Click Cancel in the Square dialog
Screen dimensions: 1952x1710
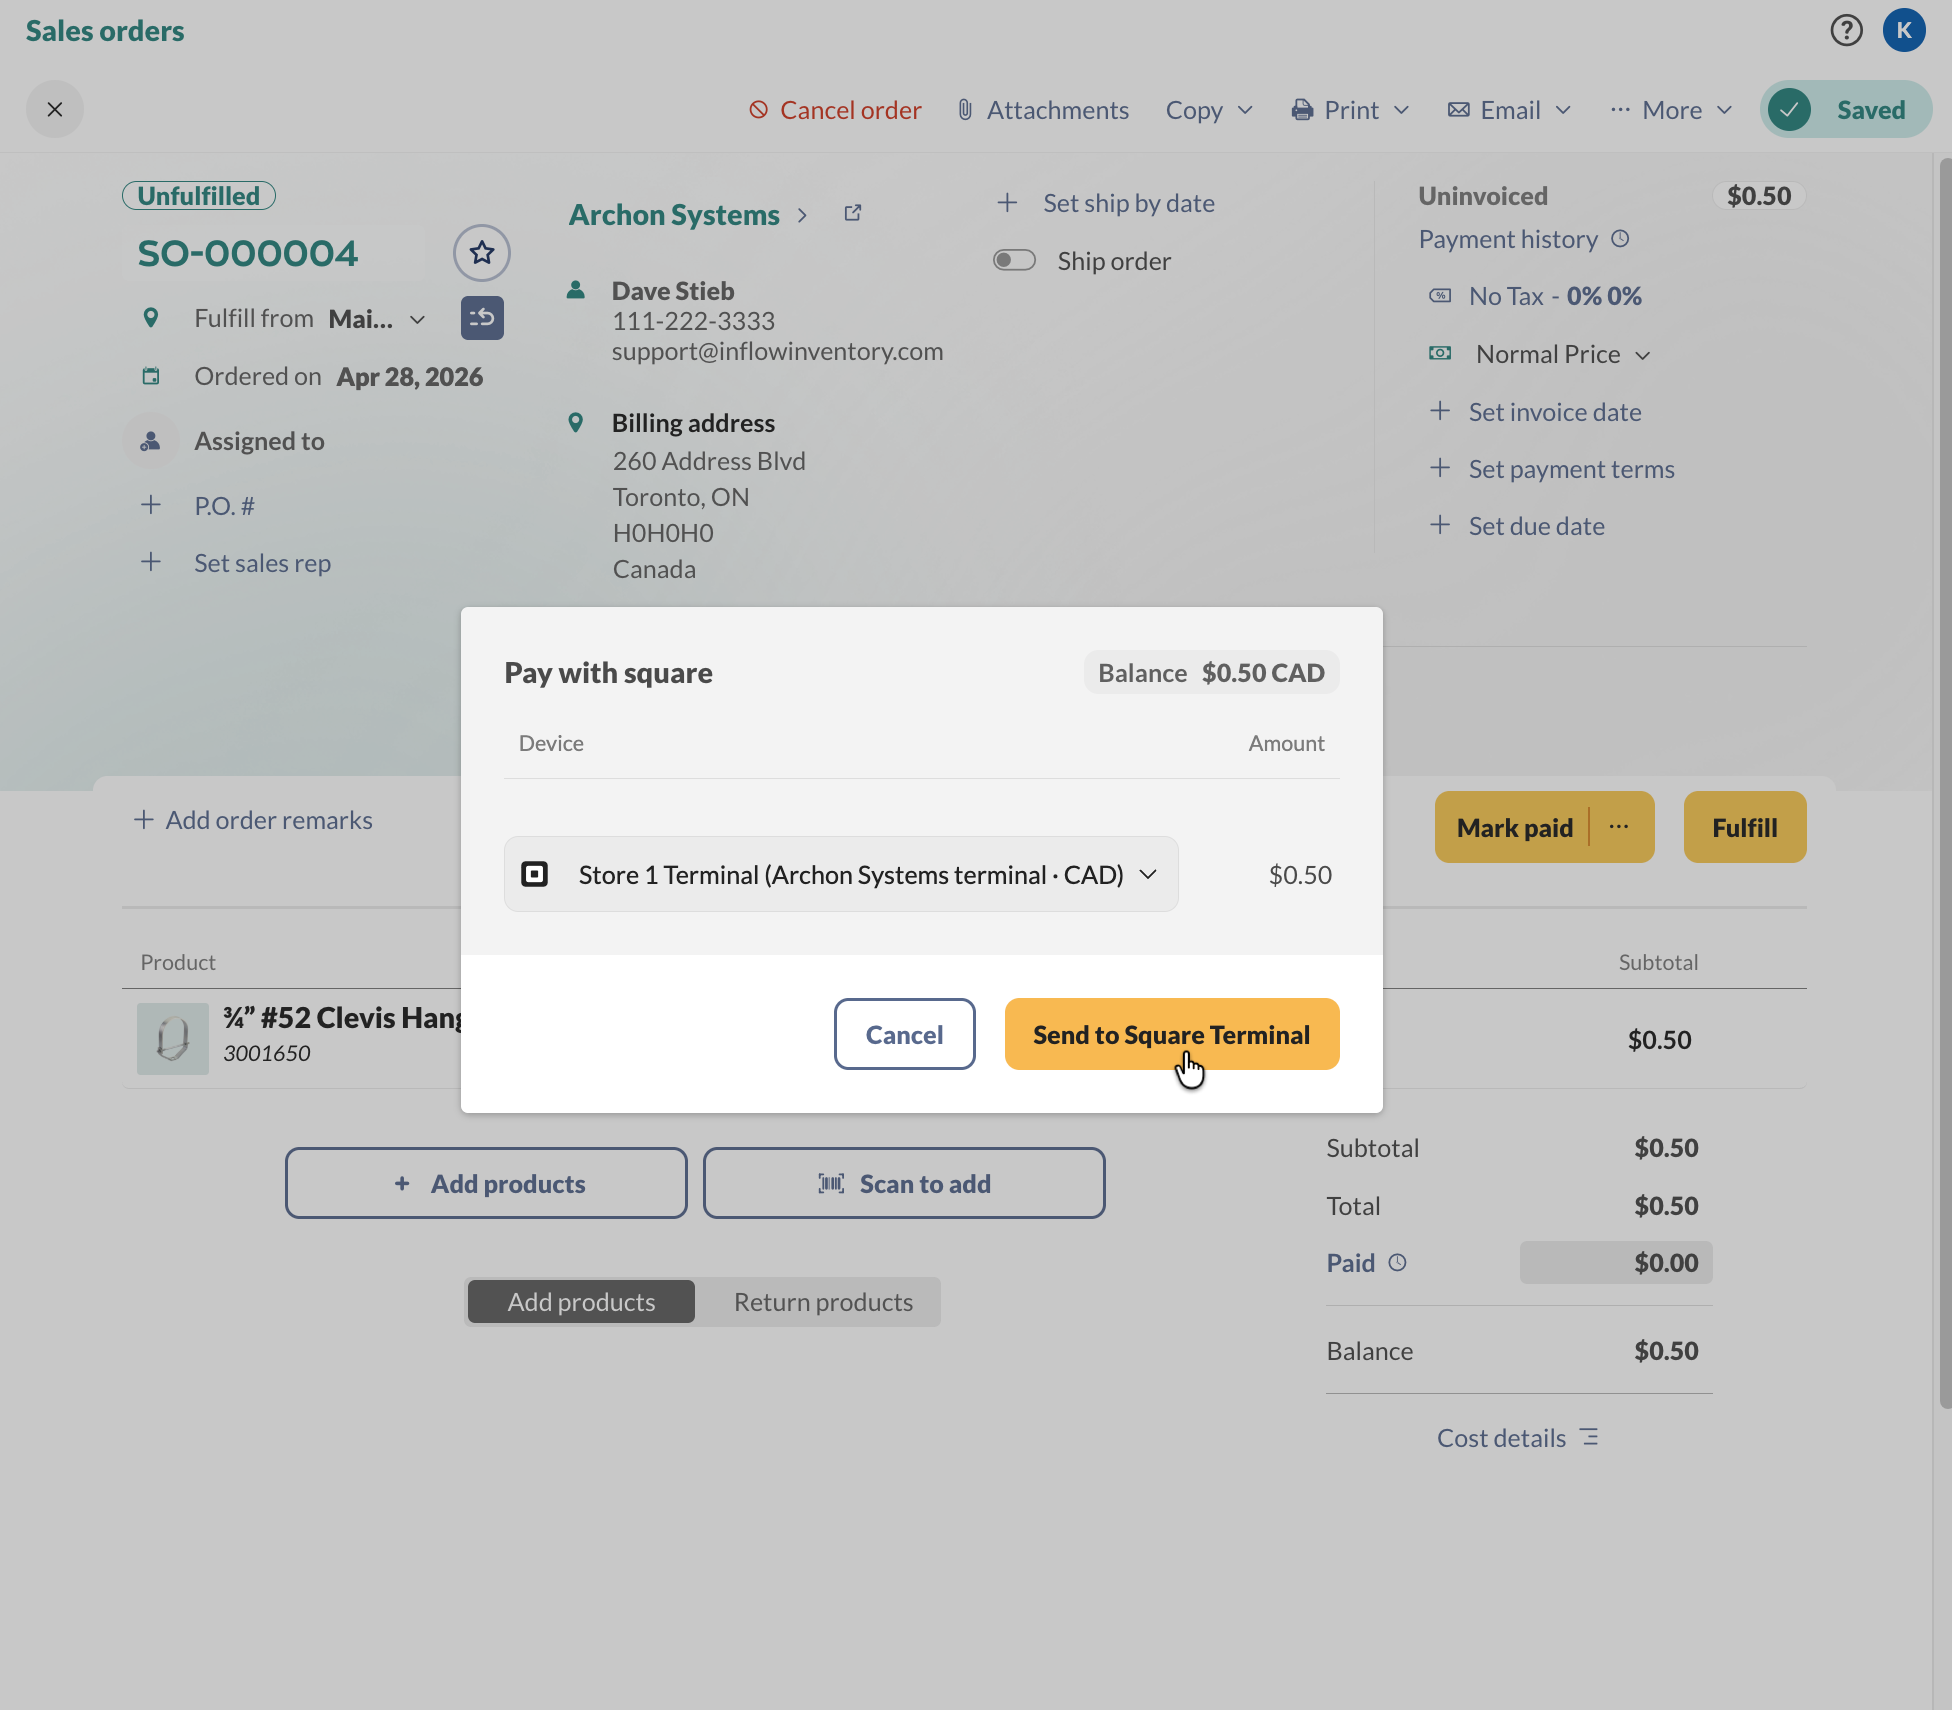coord(904,1035)
